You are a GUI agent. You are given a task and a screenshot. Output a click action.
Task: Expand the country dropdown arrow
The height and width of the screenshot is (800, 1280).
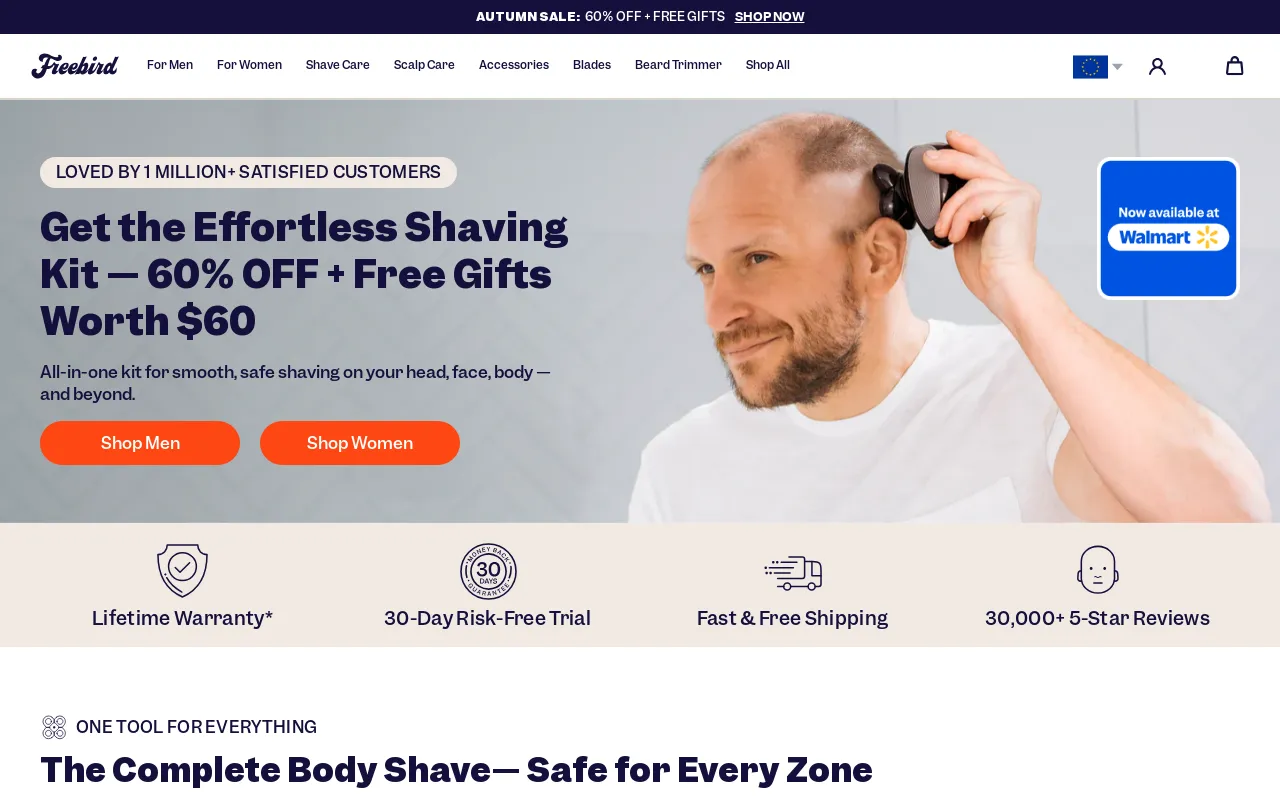1117,67
